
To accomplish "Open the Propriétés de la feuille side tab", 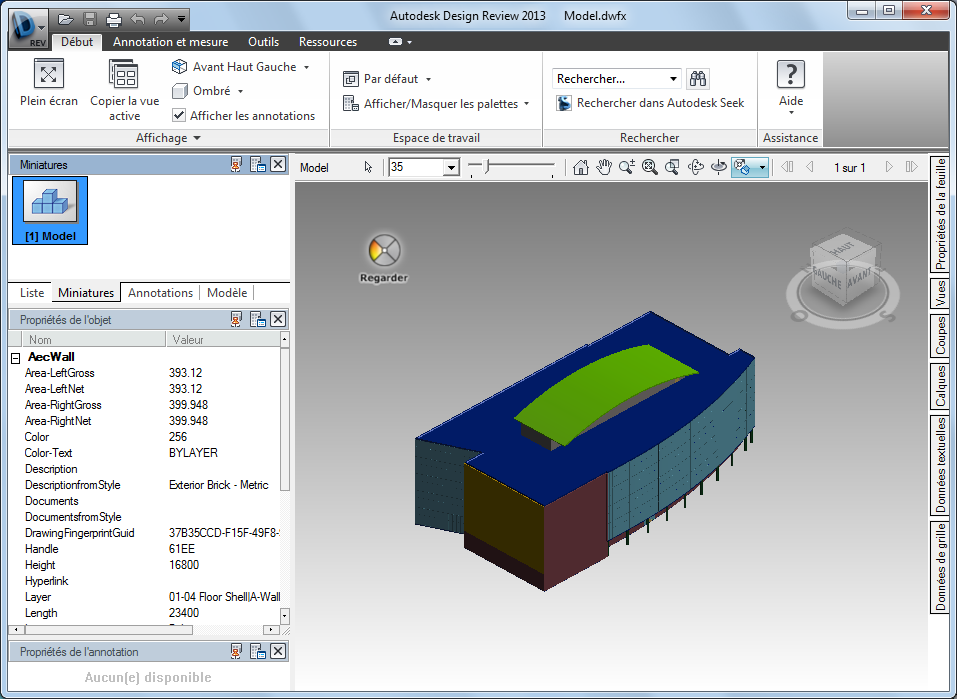I will 940,214.
